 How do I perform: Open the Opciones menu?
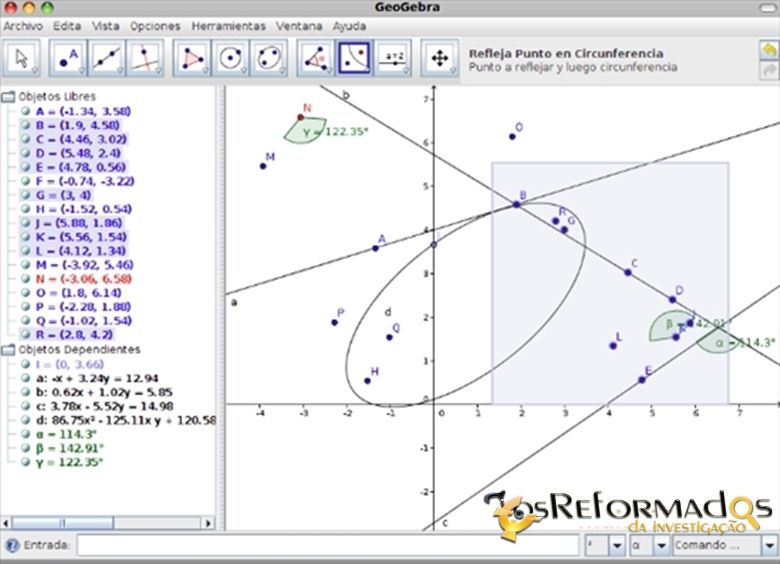pyautogui.click(x=155, y=25)
